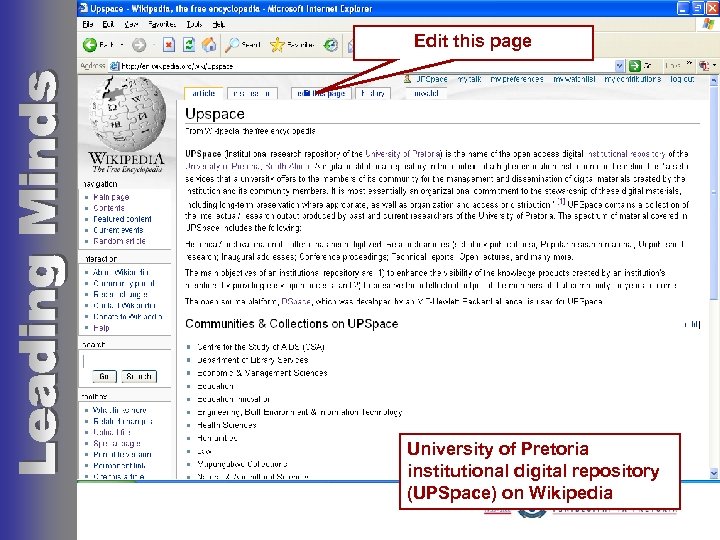Click the log out link
720x540 pixels.
pos(682,79)
